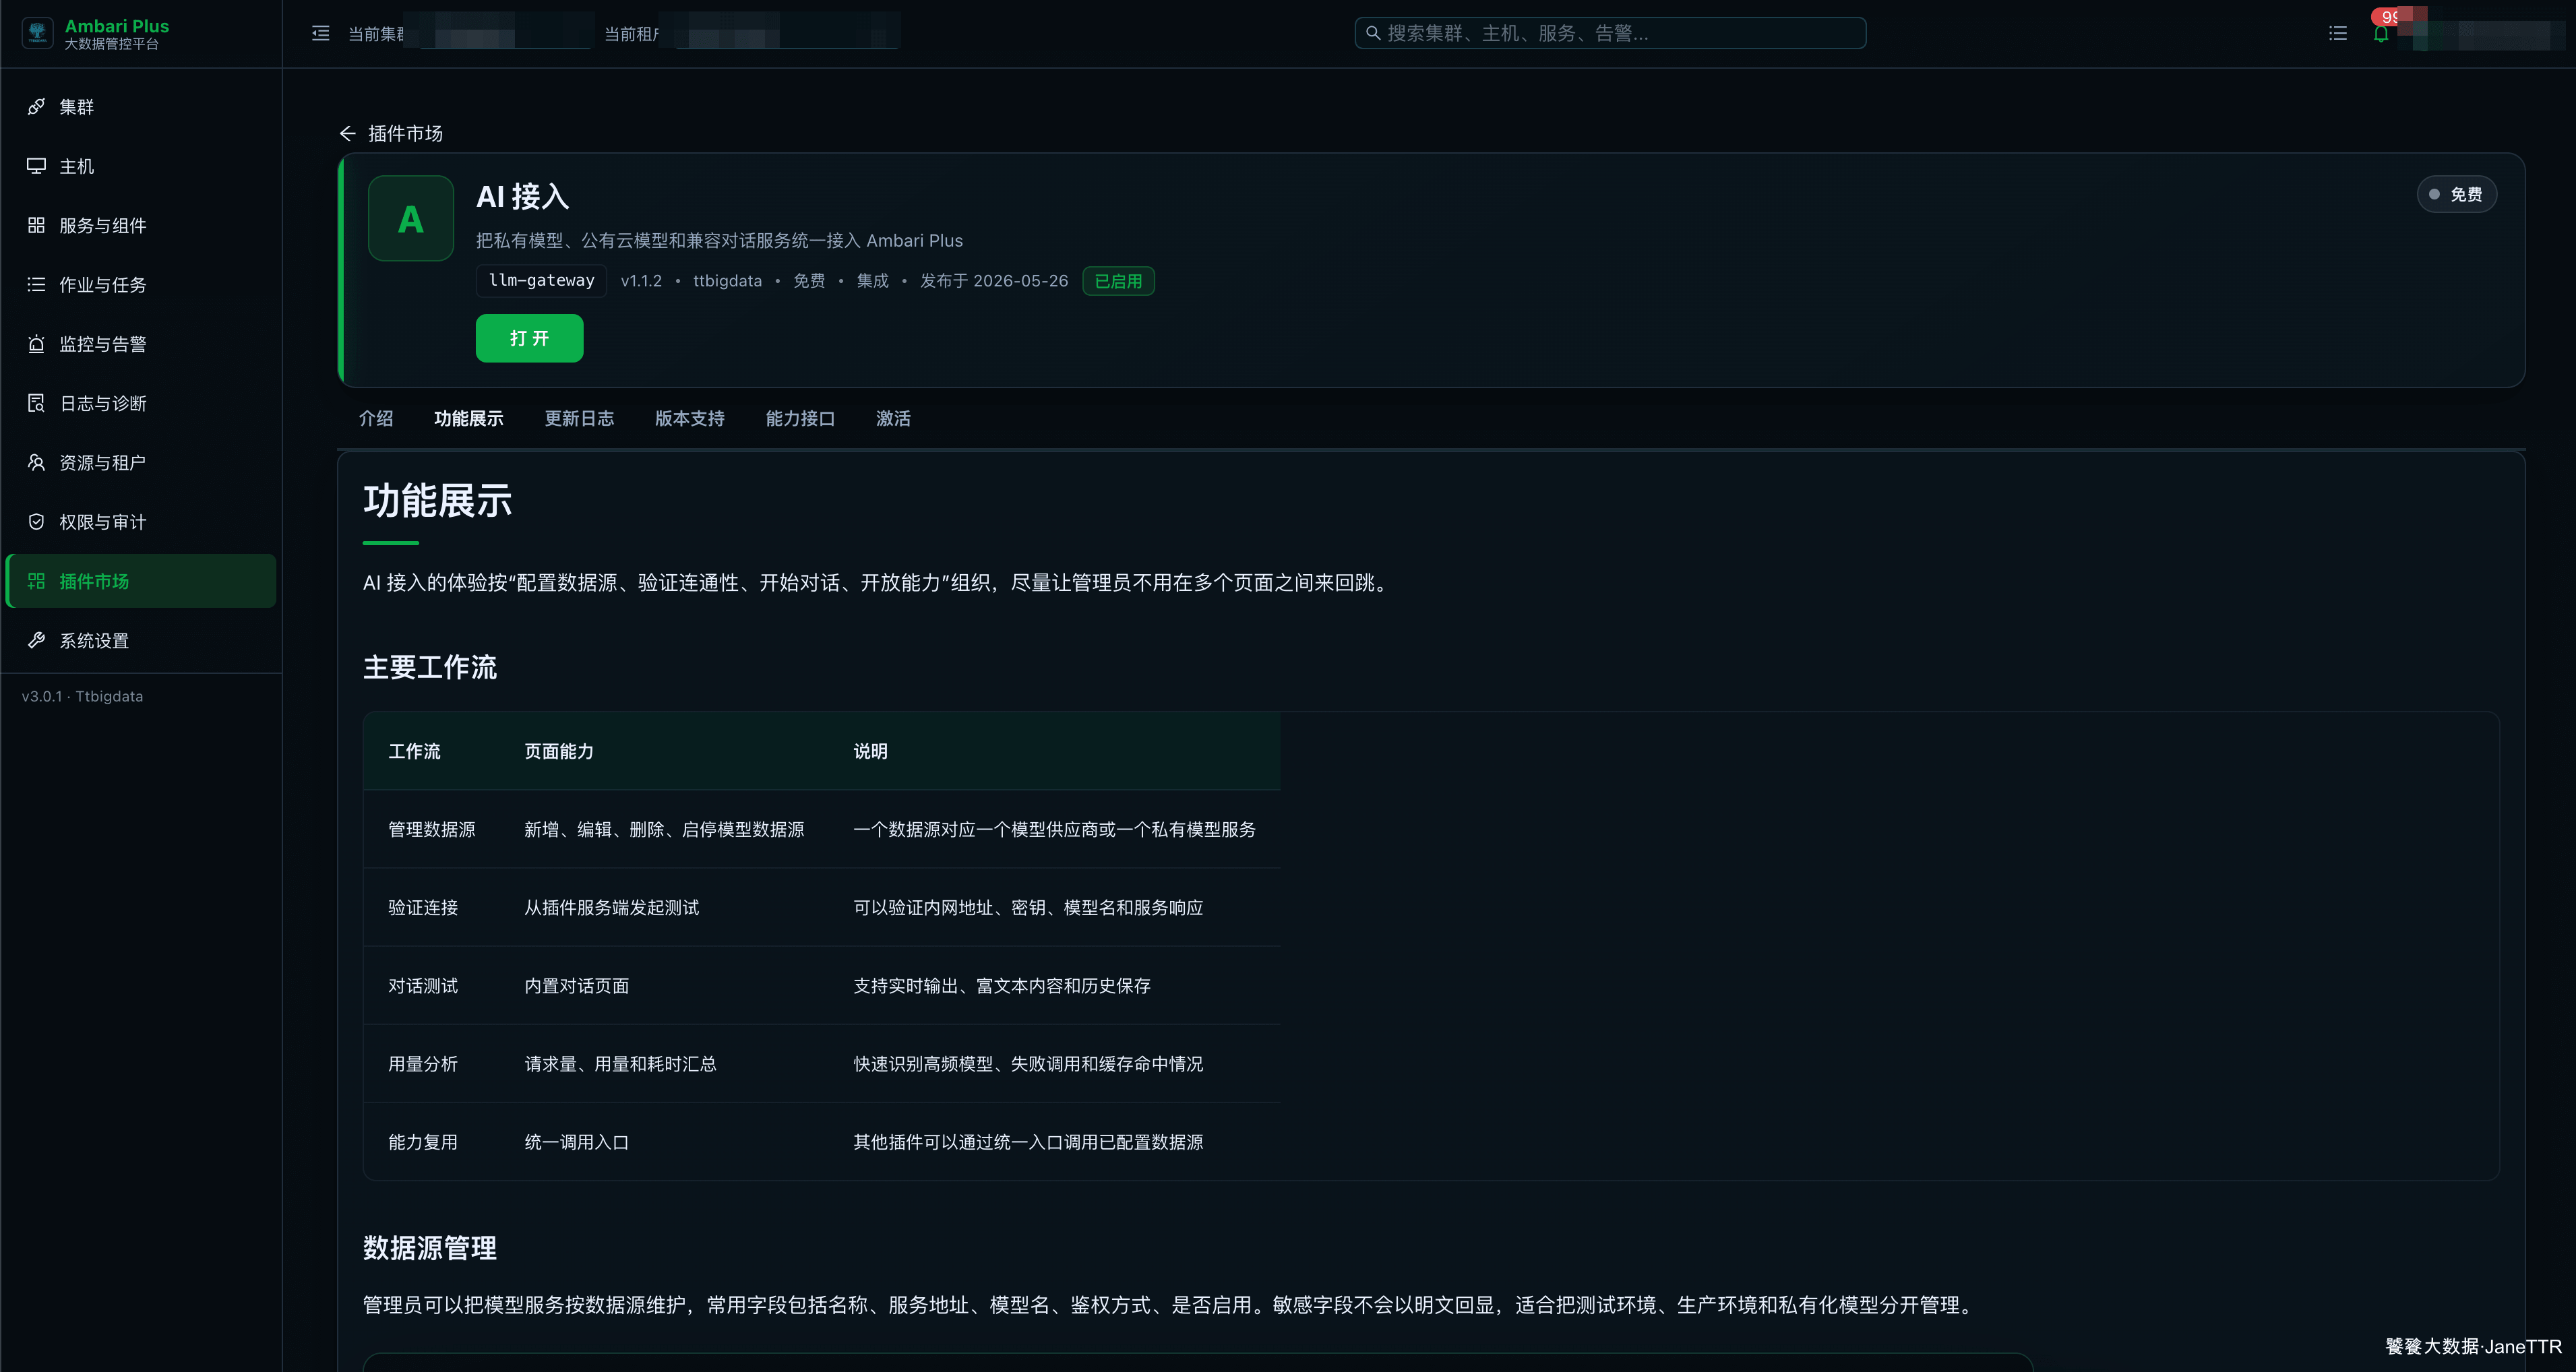Open the 集群 sidebar item
The image size is (2576, 1372).
[x=141, y=107]
